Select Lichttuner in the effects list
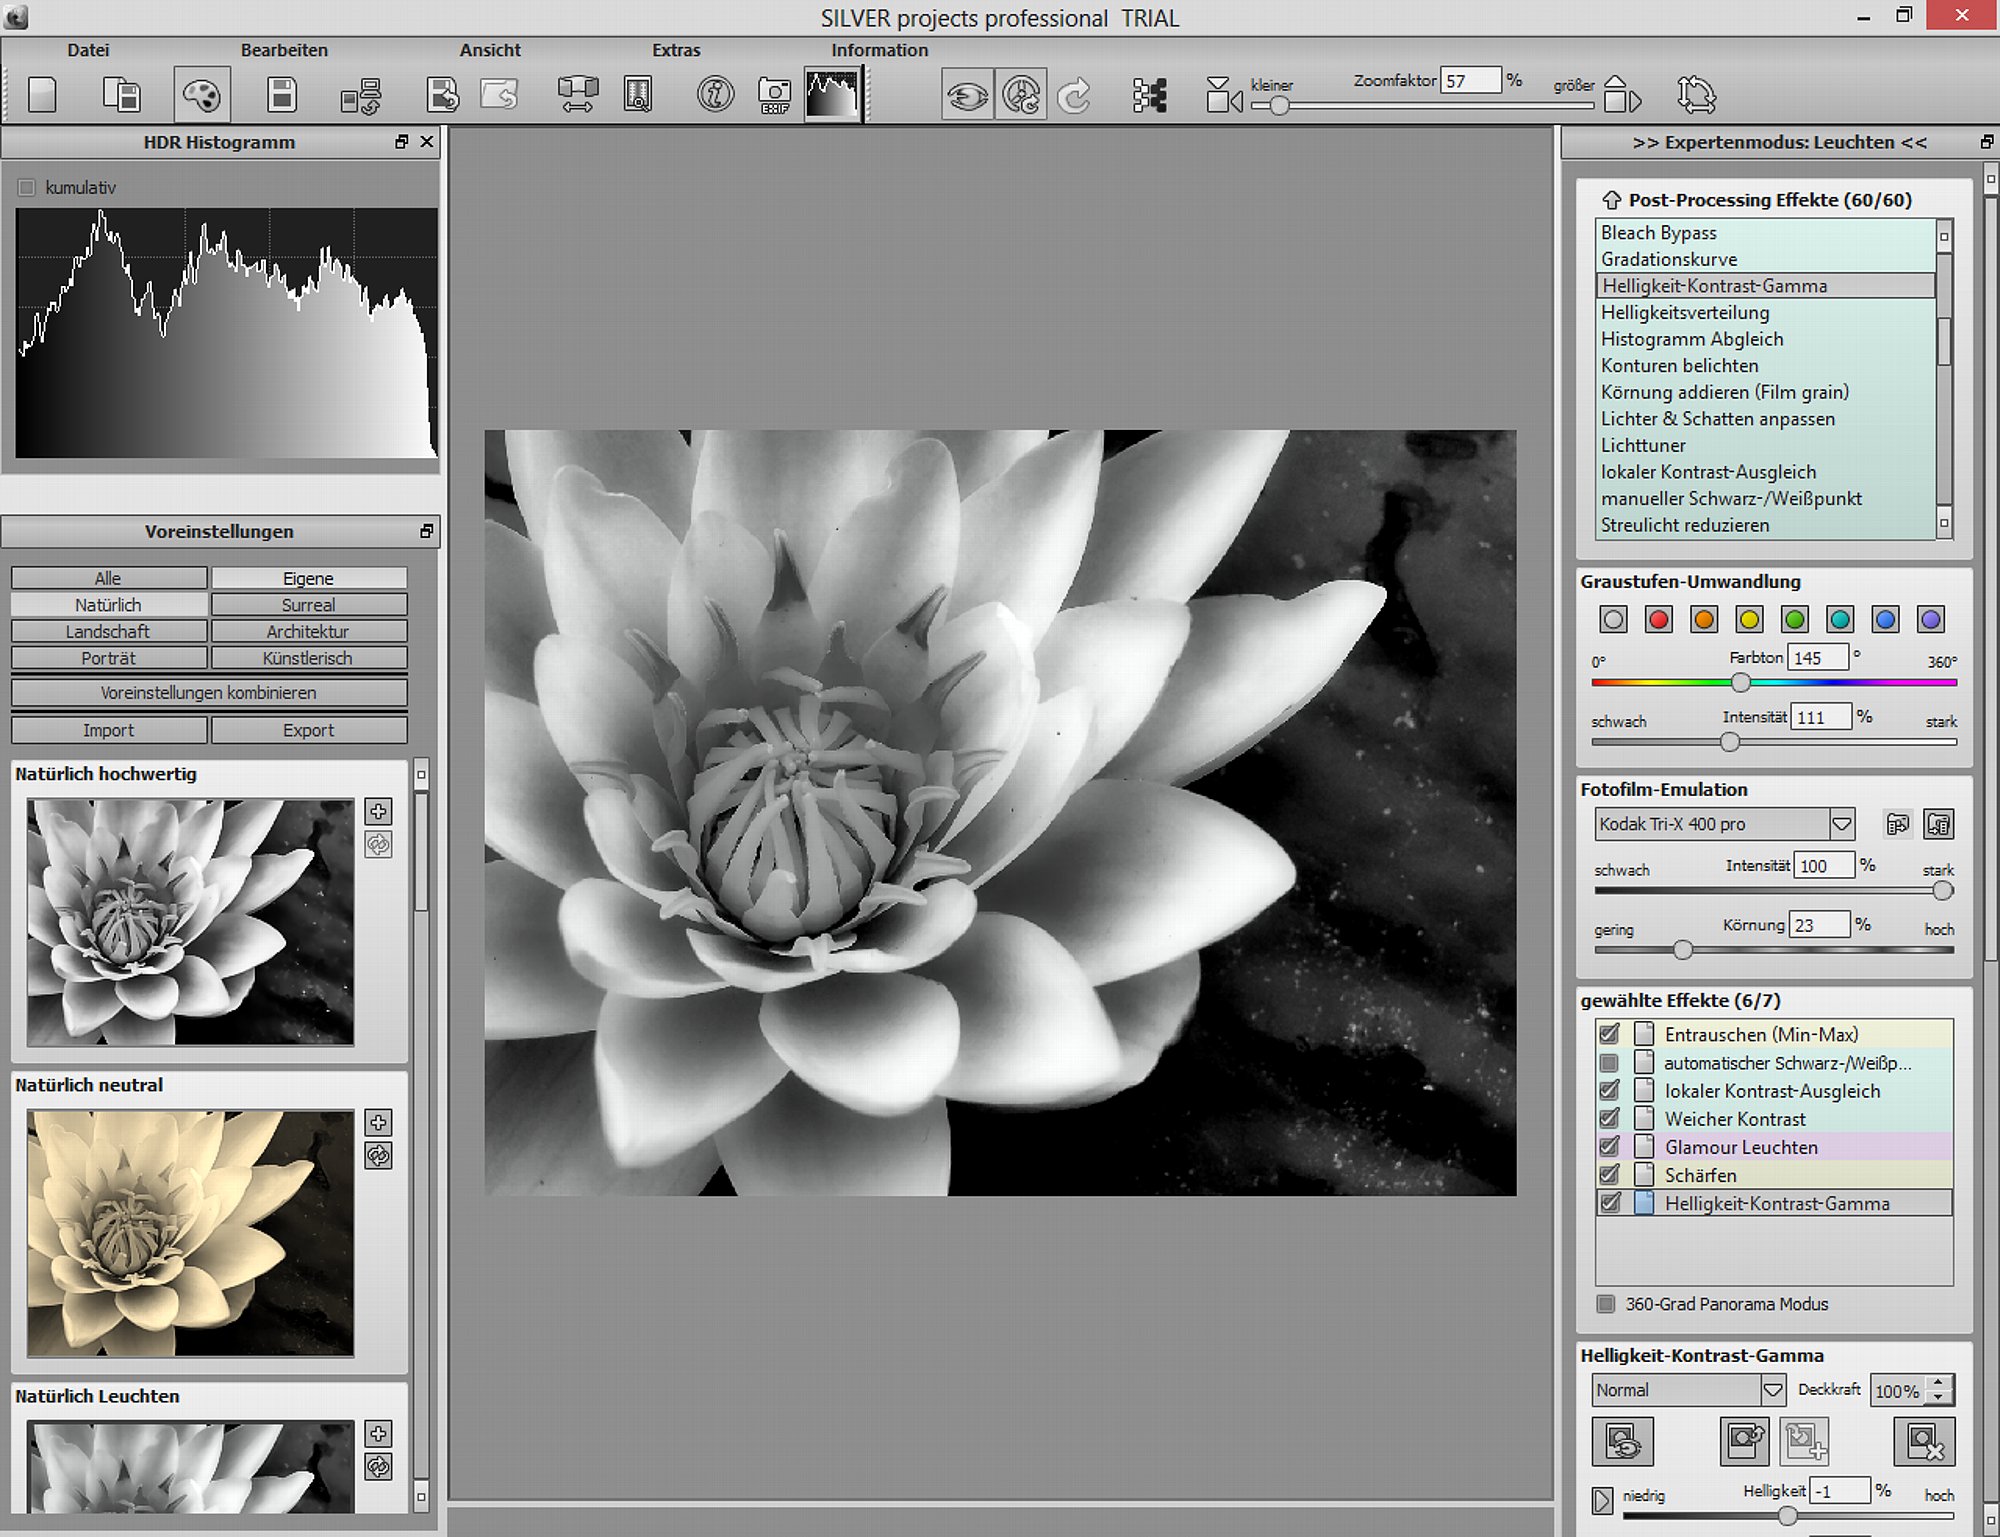2000x1537 pixels. tap(1765, 445)
